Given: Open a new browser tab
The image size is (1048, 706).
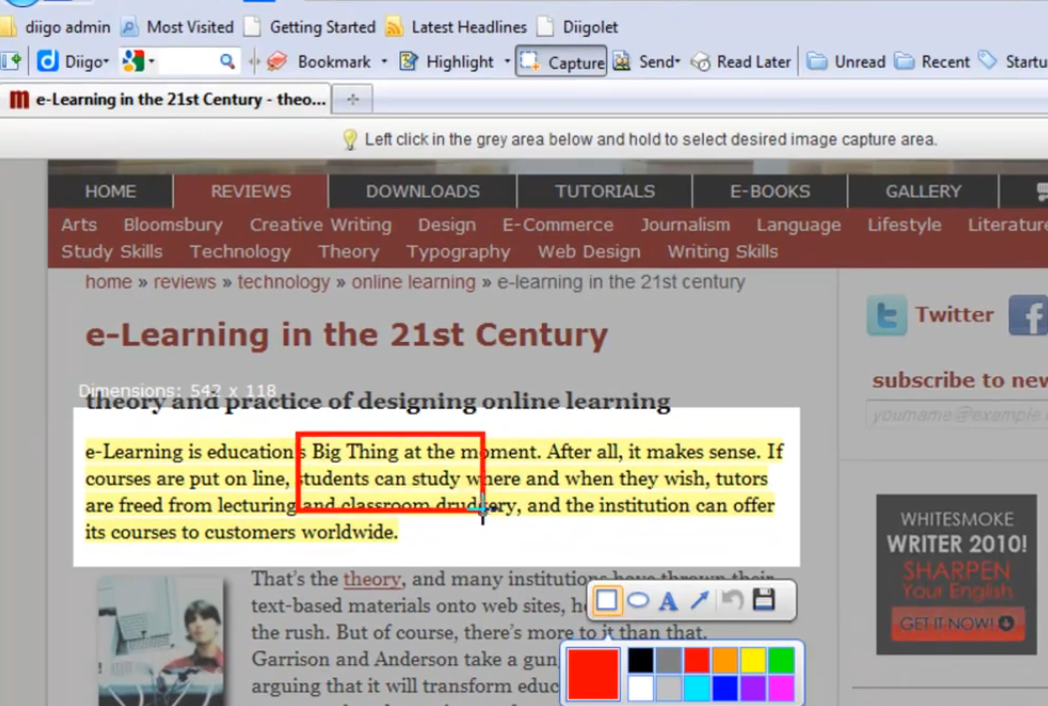Looking at the screenshot, I should coord(353,100).
